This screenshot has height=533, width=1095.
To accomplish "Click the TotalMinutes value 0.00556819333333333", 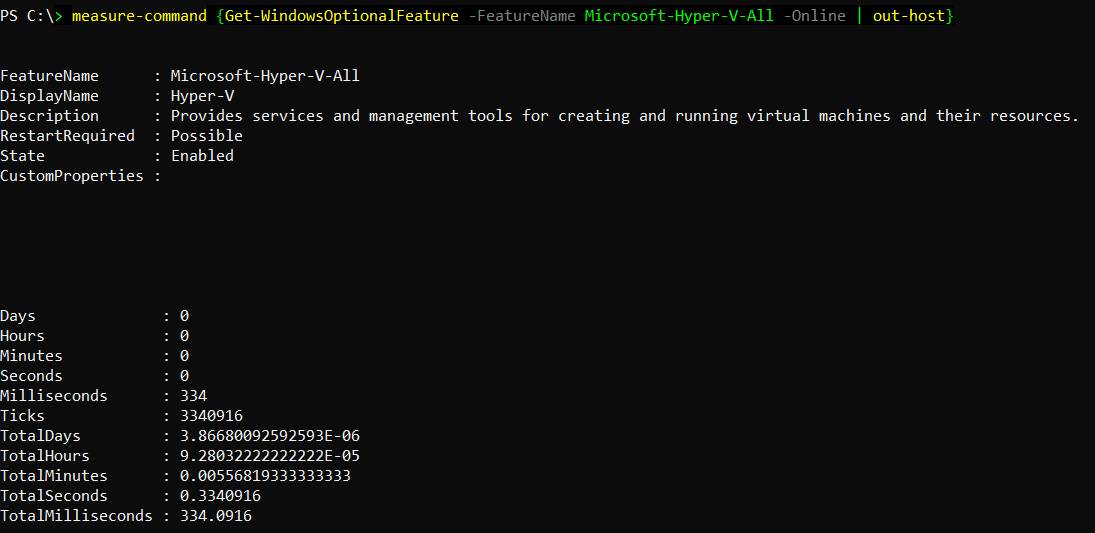I will coord(265,476).
